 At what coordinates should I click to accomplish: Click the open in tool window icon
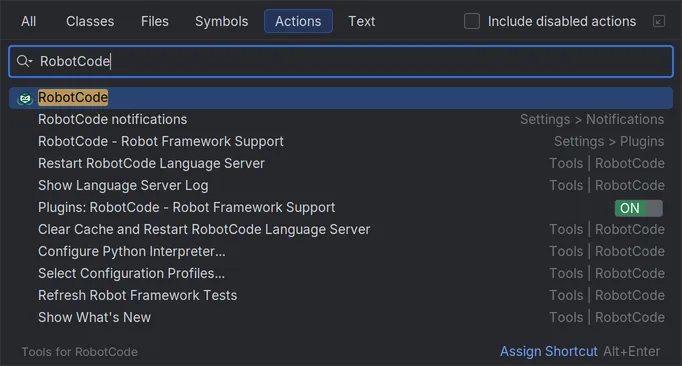coord(659,21)
